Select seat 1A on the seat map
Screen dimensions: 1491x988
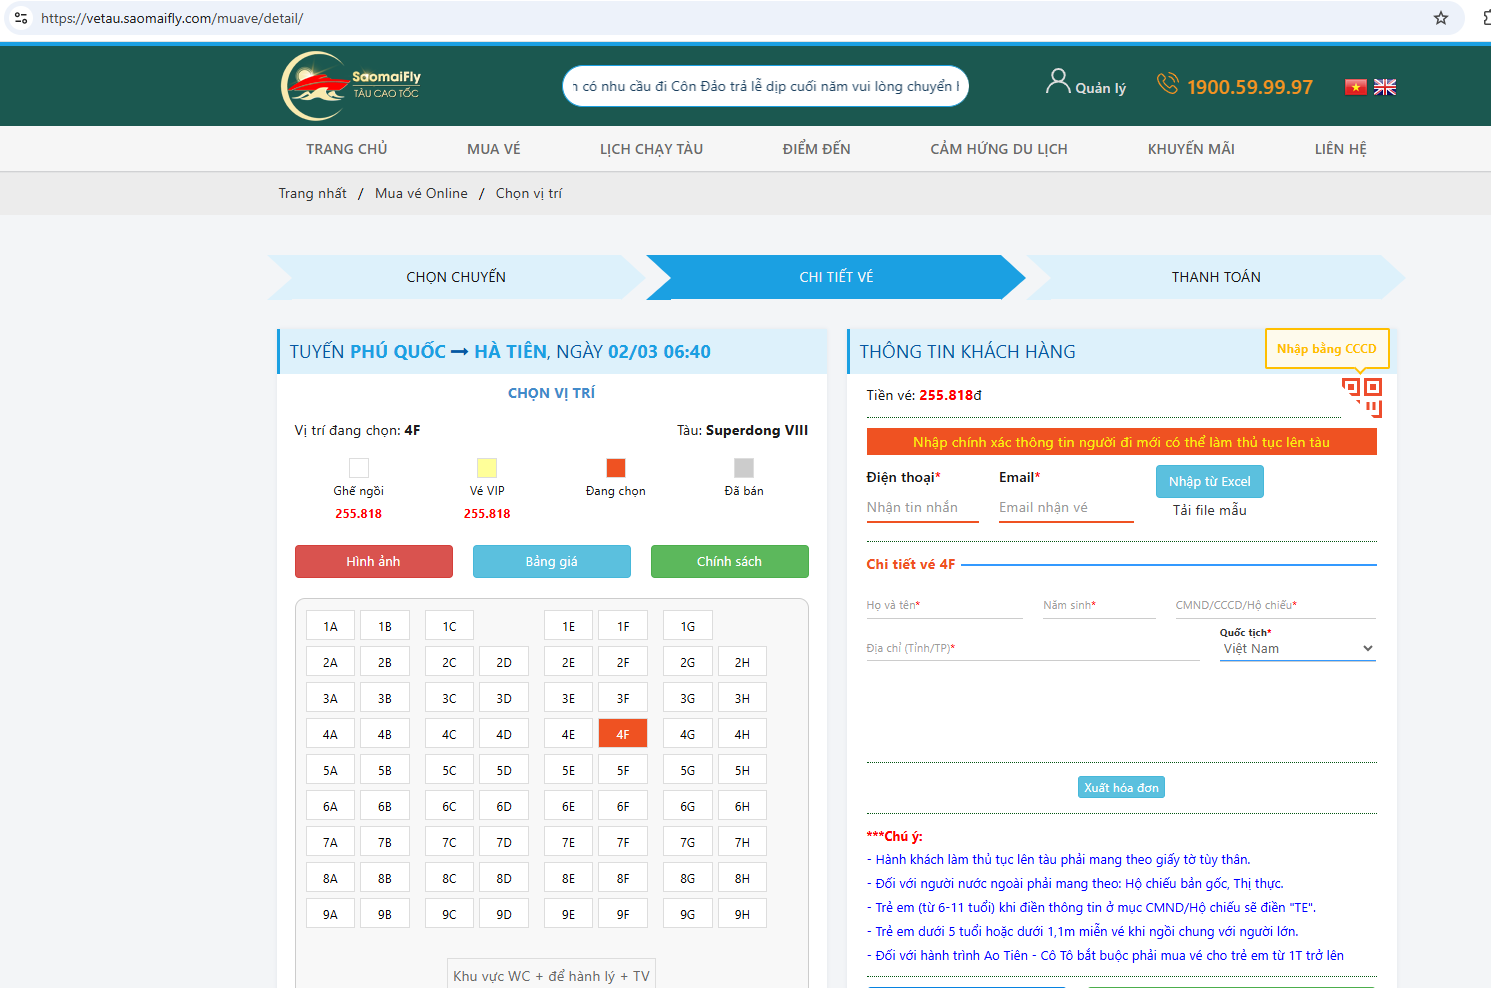point(330,626)
